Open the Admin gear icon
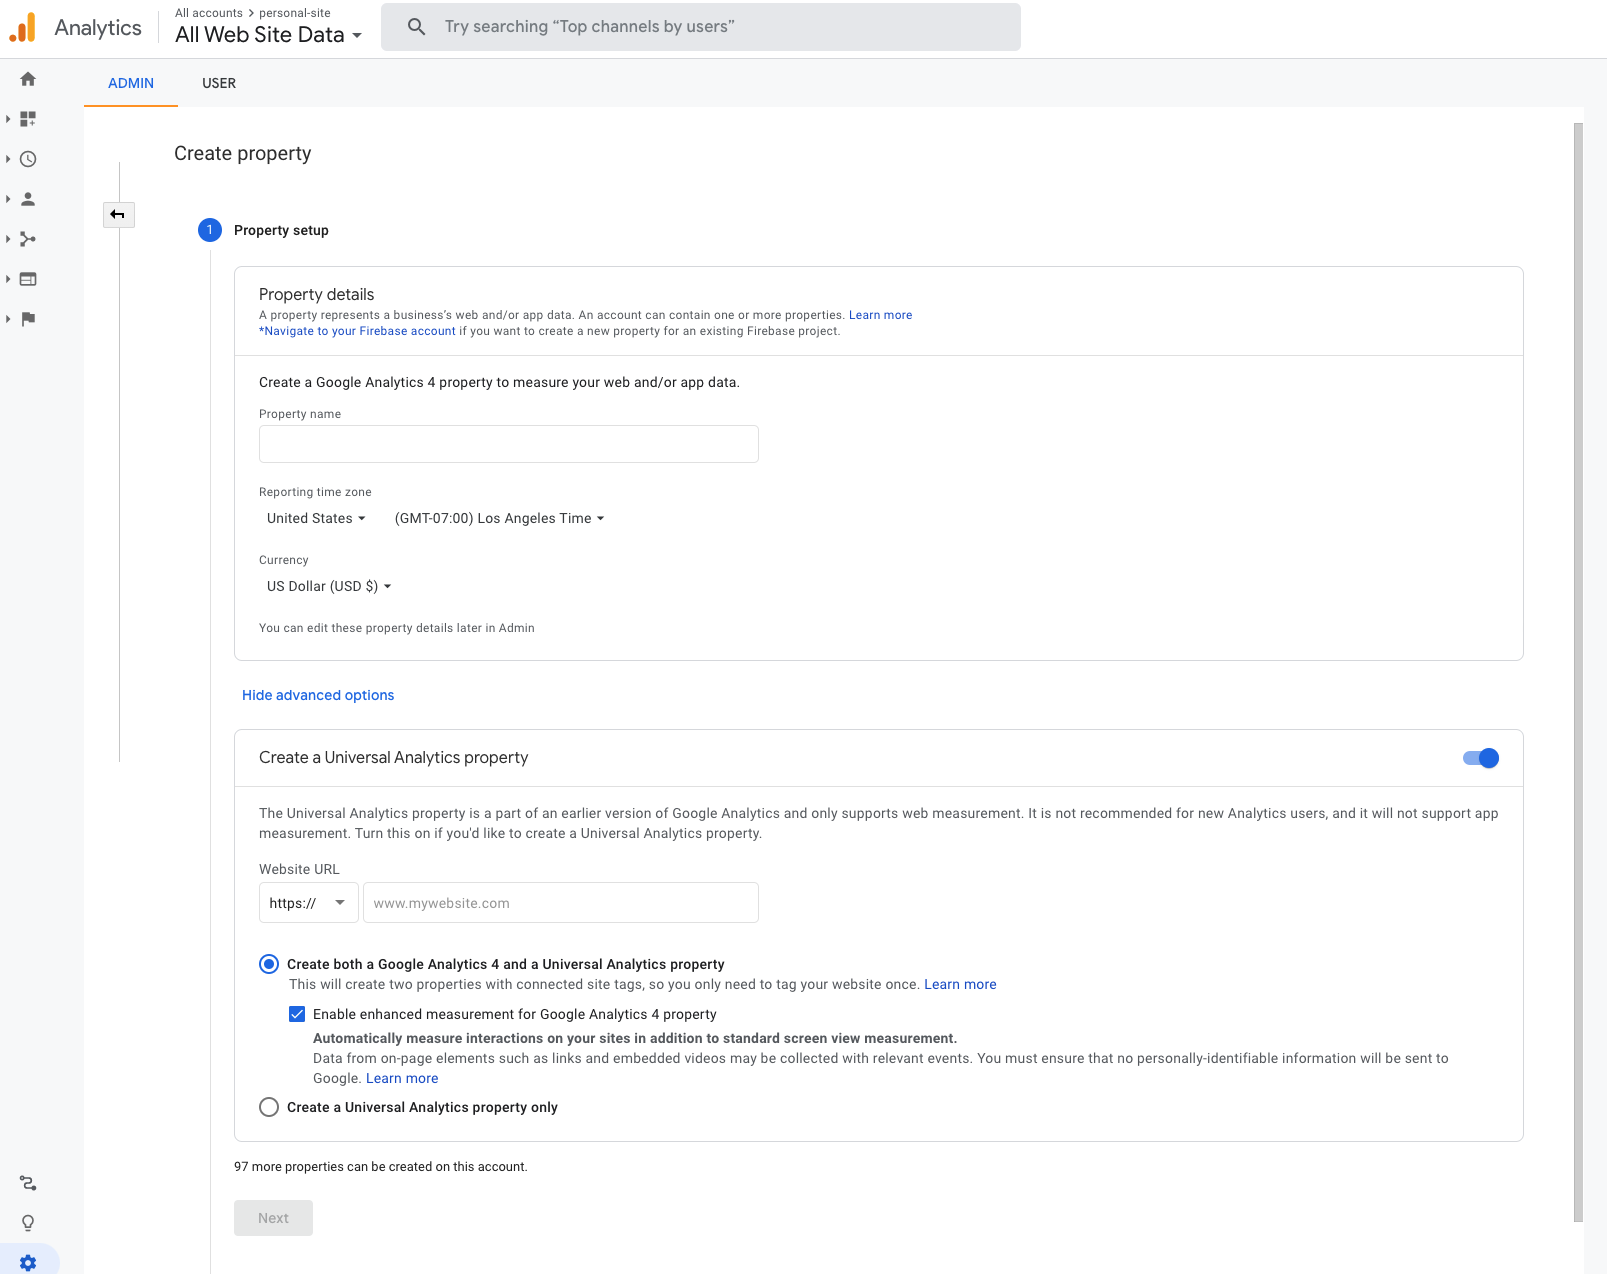This screenshot has height=1274, width=1607. pos(28,1263)
